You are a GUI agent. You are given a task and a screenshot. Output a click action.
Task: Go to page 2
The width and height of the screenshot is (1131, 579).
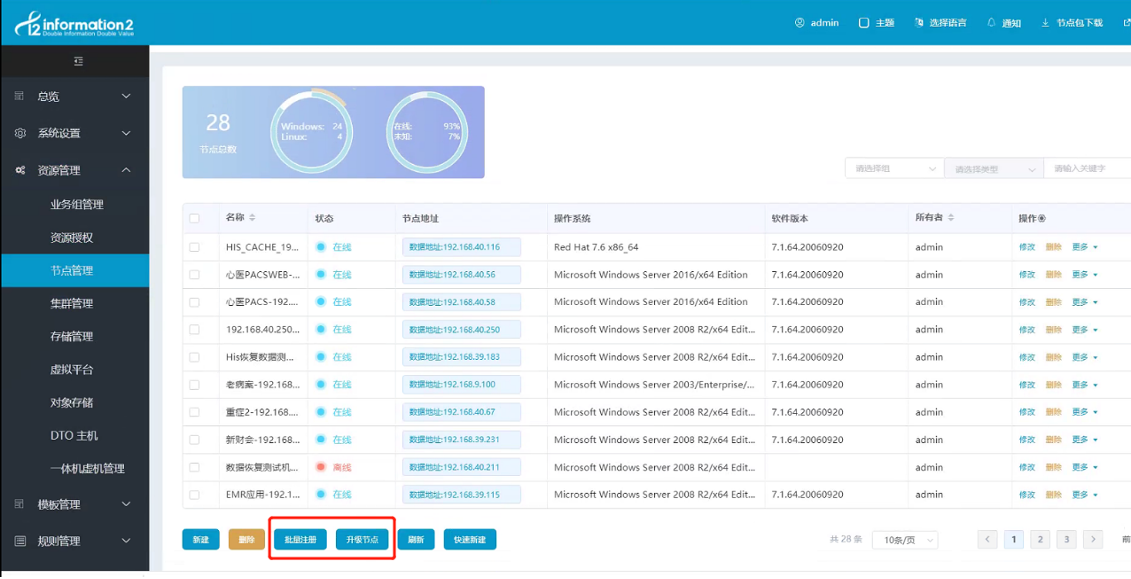1040,539
